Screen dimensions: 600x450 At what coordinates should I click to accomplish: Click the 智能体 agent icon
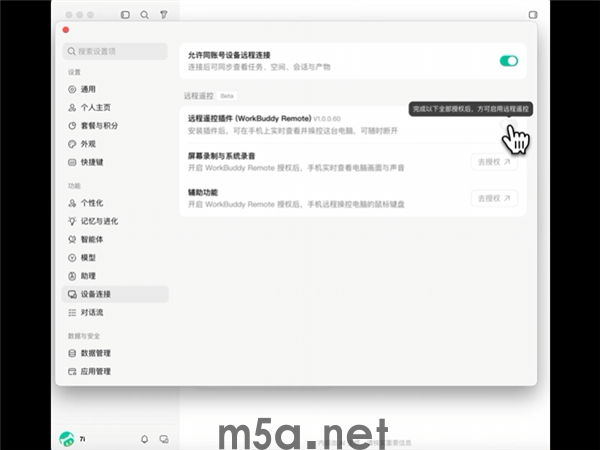(x=72, y=240)
